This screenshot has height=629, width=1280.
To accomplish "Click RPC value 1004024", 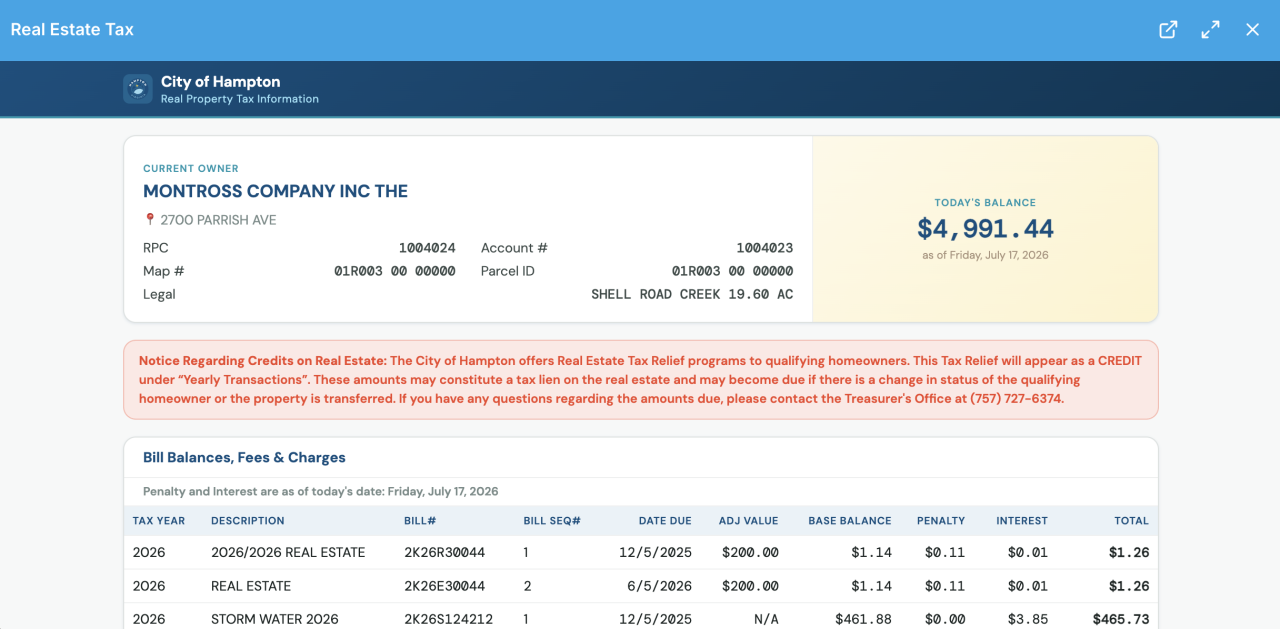I will (x=427, y=248).
